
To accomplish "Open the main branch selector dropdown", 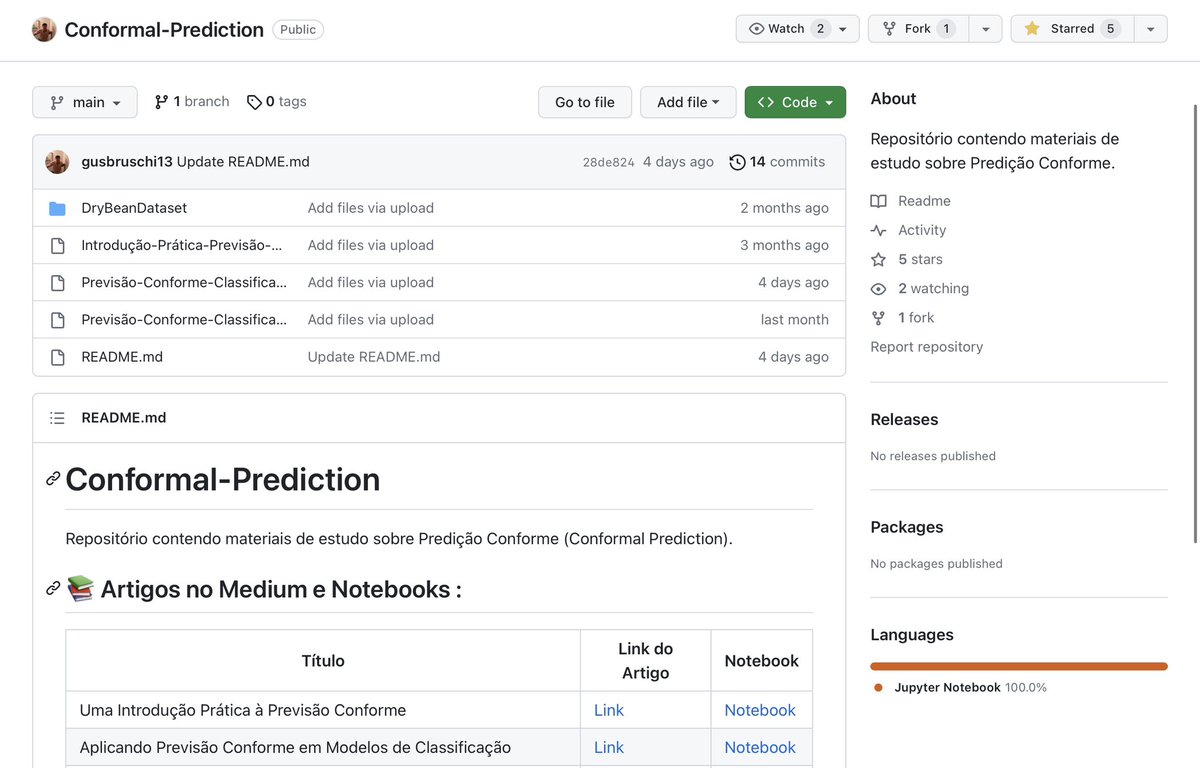I will click(86, 102).
